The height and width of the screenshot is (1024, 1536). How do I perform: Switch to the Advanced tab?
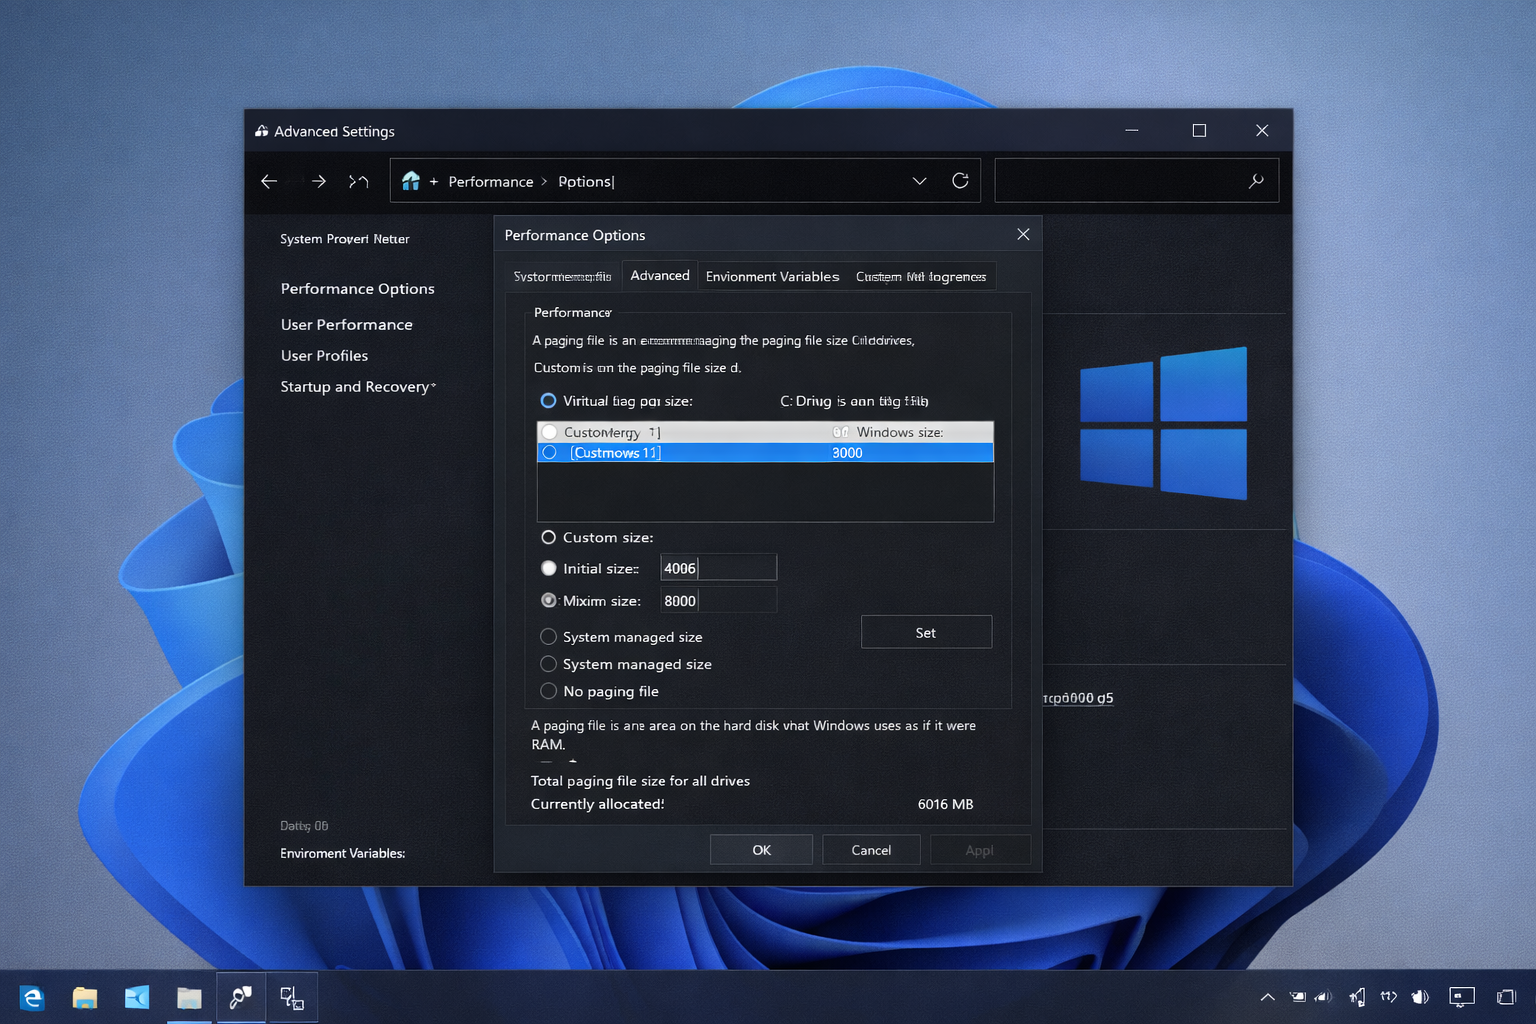(x=659, y=274)
